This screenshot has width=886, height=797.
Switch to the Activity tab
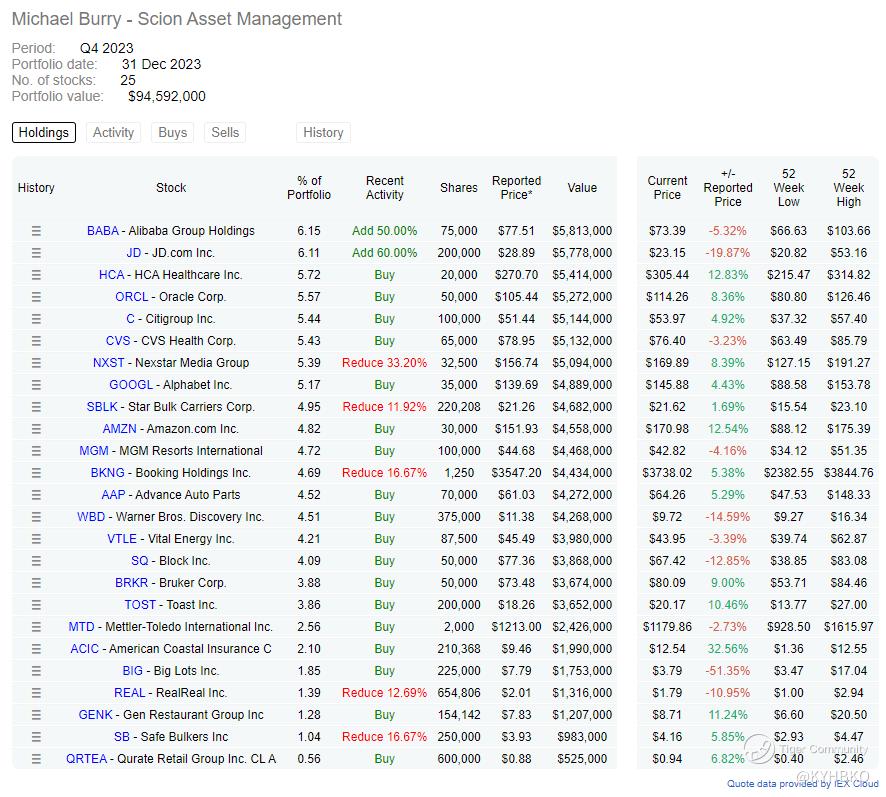tap(113, 132)
